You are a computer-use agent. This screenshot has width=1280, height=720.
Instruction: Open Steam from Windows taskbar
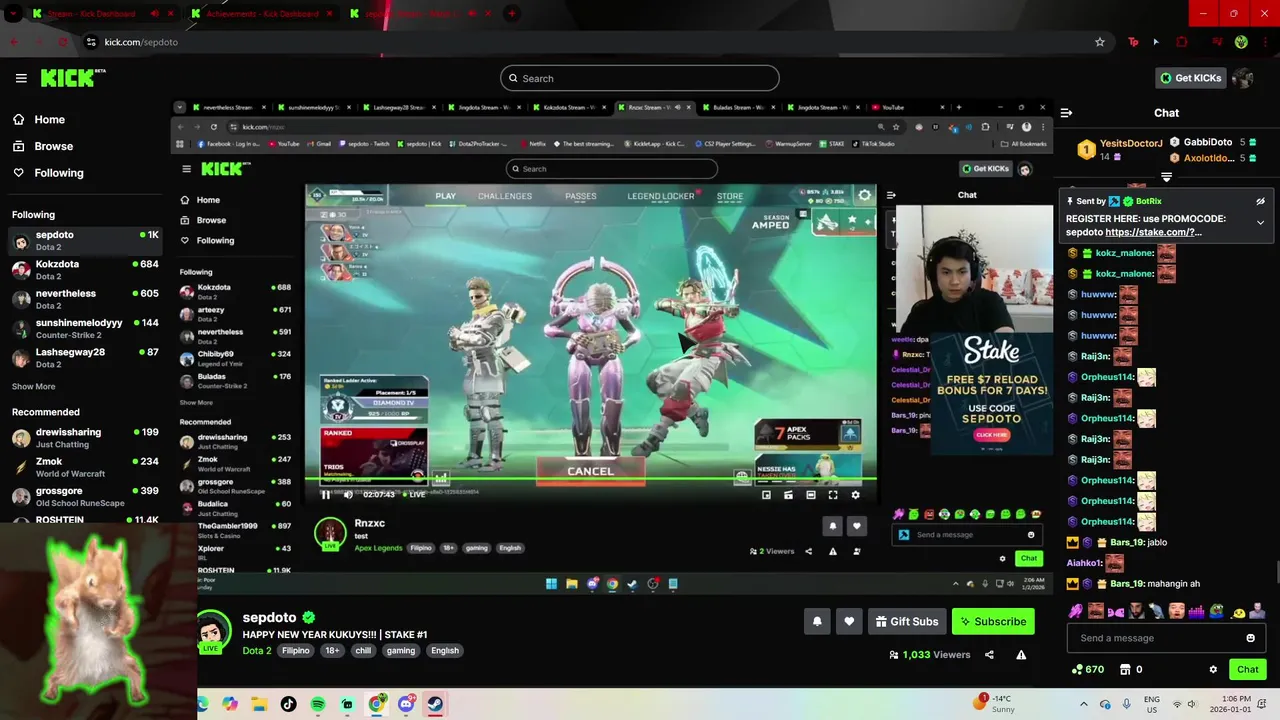(x=435, y=704)
